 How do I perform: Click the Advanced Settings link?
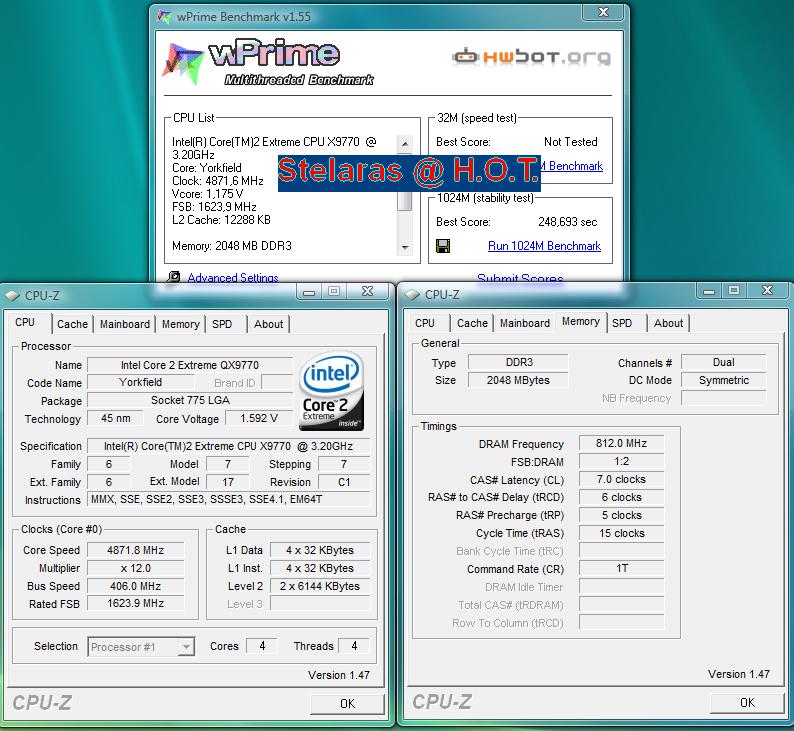click(x=233, y=278)
